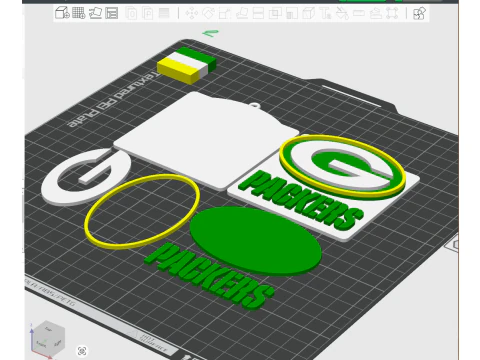Screen dimensions: 480x360
Task: Select the Rotate tool
Action: [208, 14]
